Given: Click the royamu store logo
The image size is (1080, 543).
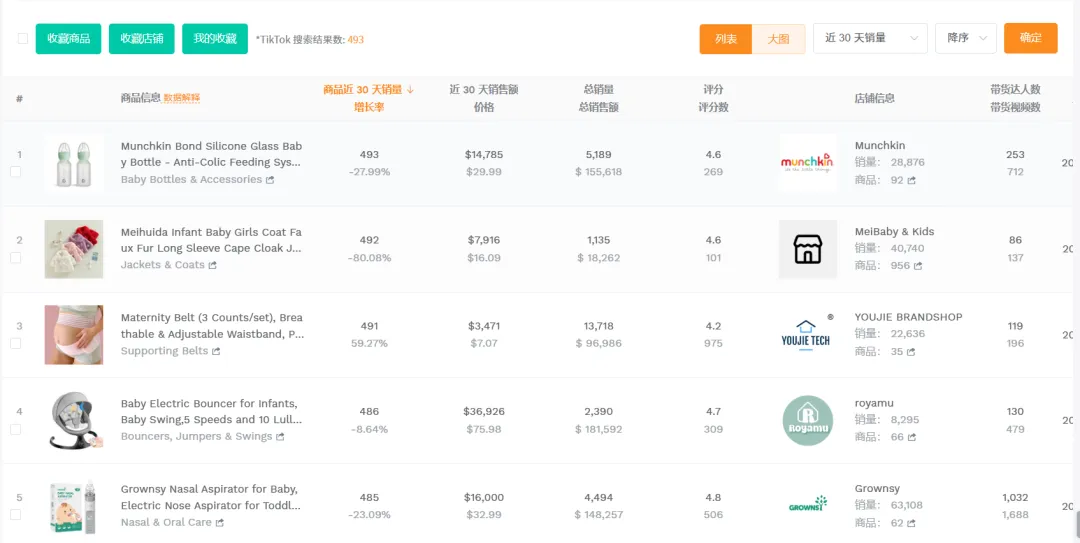Looking at the screenshot, I should tap(807, 421).
